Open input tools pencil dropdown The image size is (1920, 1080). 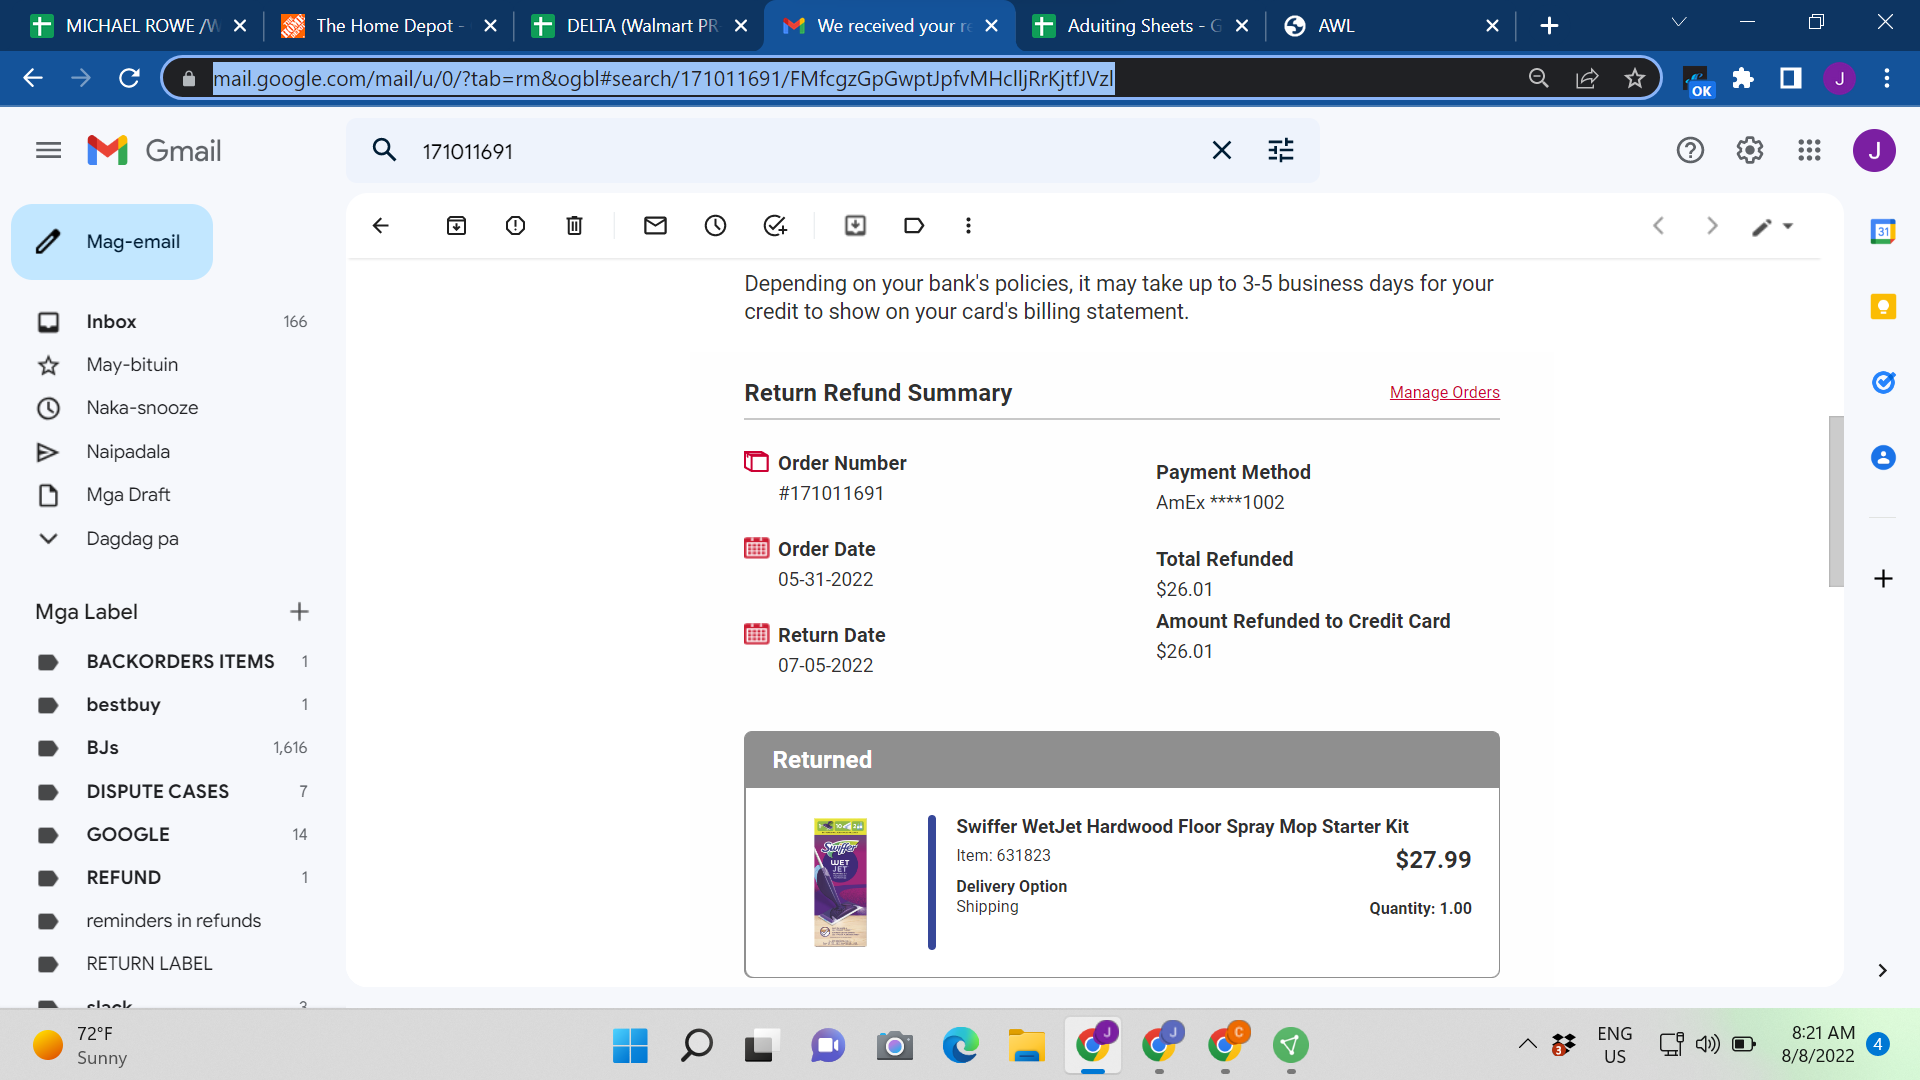[1772, 227]
